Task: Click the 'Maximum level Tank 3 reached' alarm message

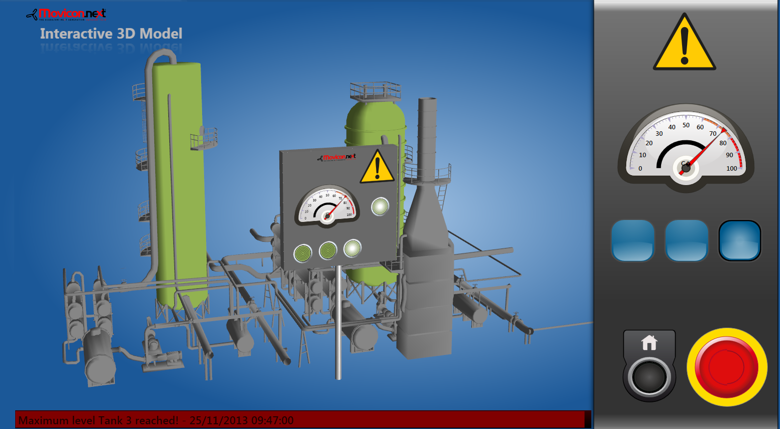Action: 98,420
